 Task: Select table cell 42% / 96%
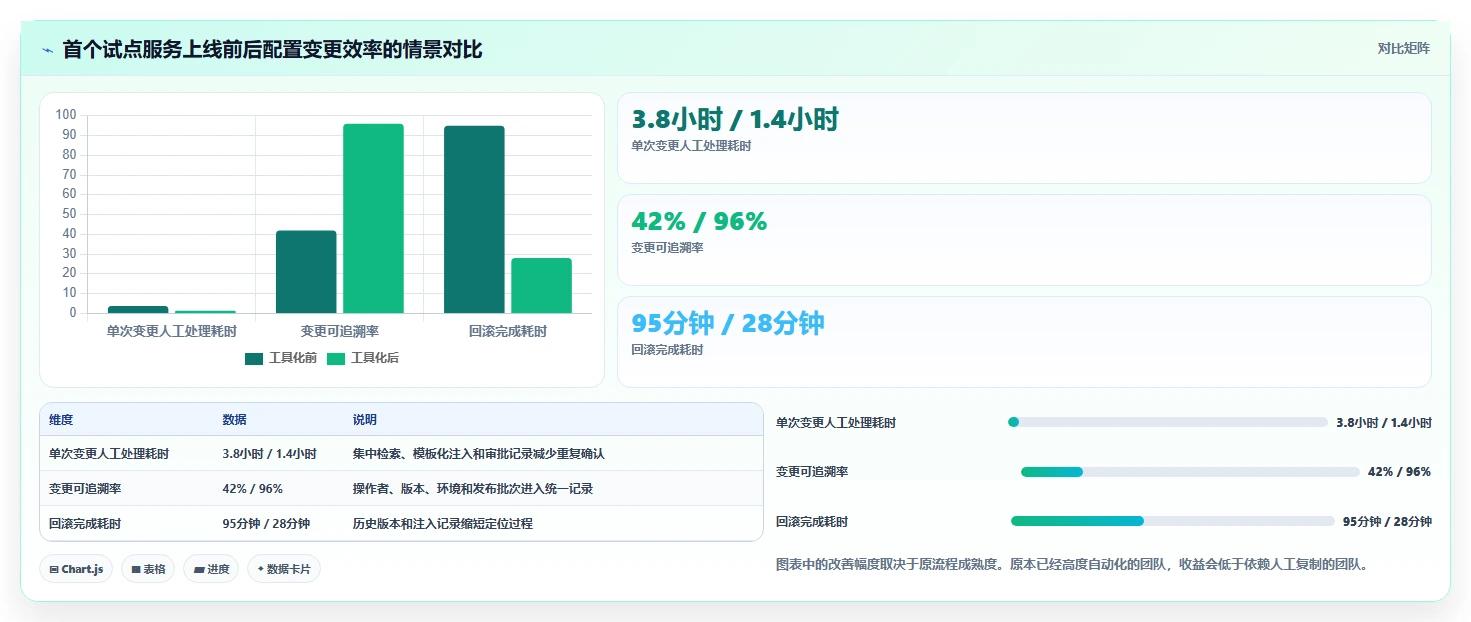(x=252, y=489)
